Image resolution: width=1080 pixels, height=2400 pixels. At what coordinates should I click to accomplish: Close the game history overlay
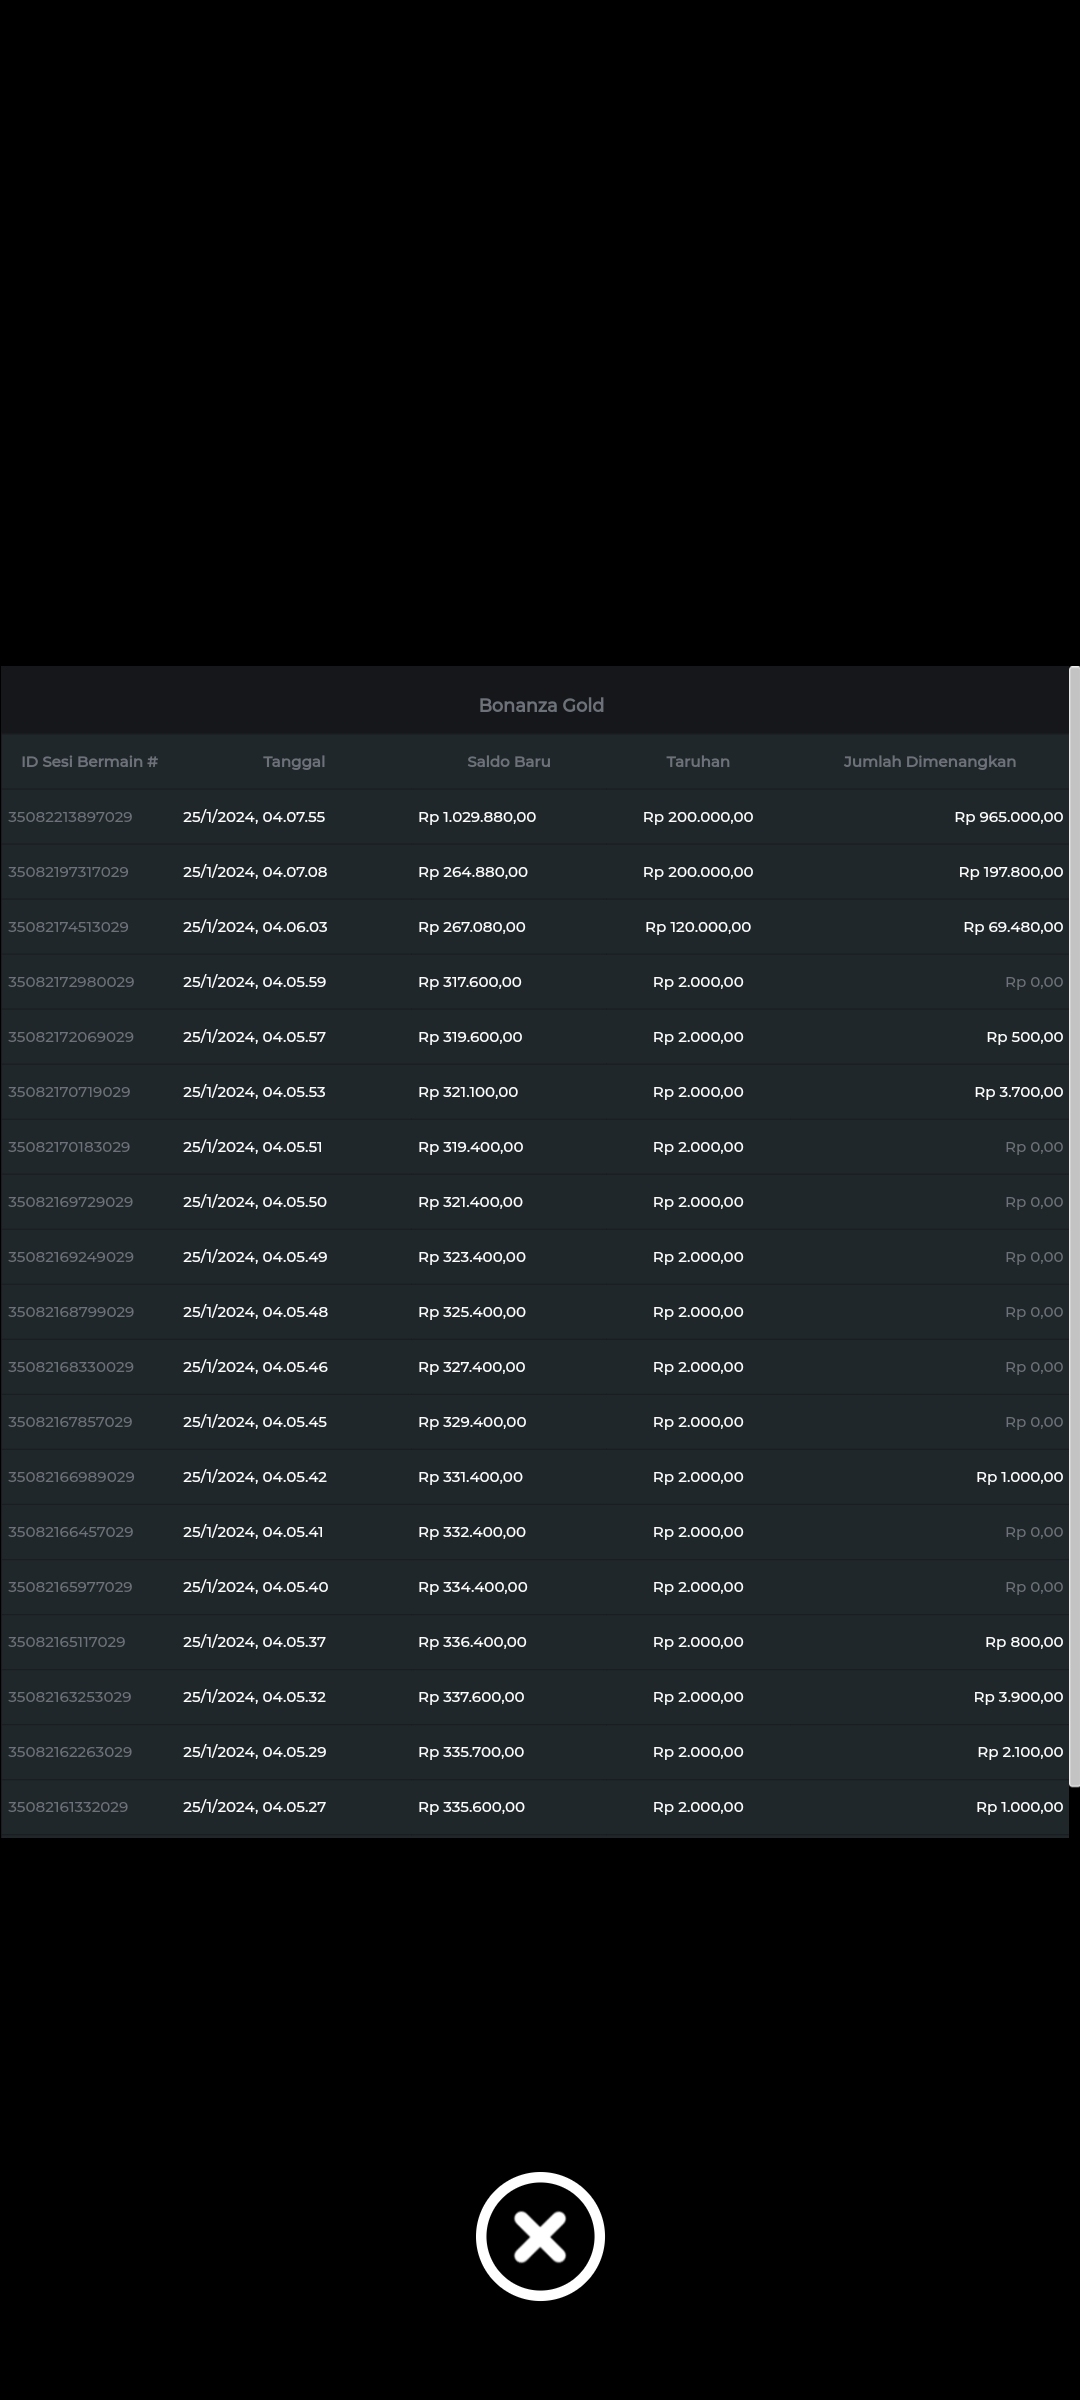(x=540, y=2236)
